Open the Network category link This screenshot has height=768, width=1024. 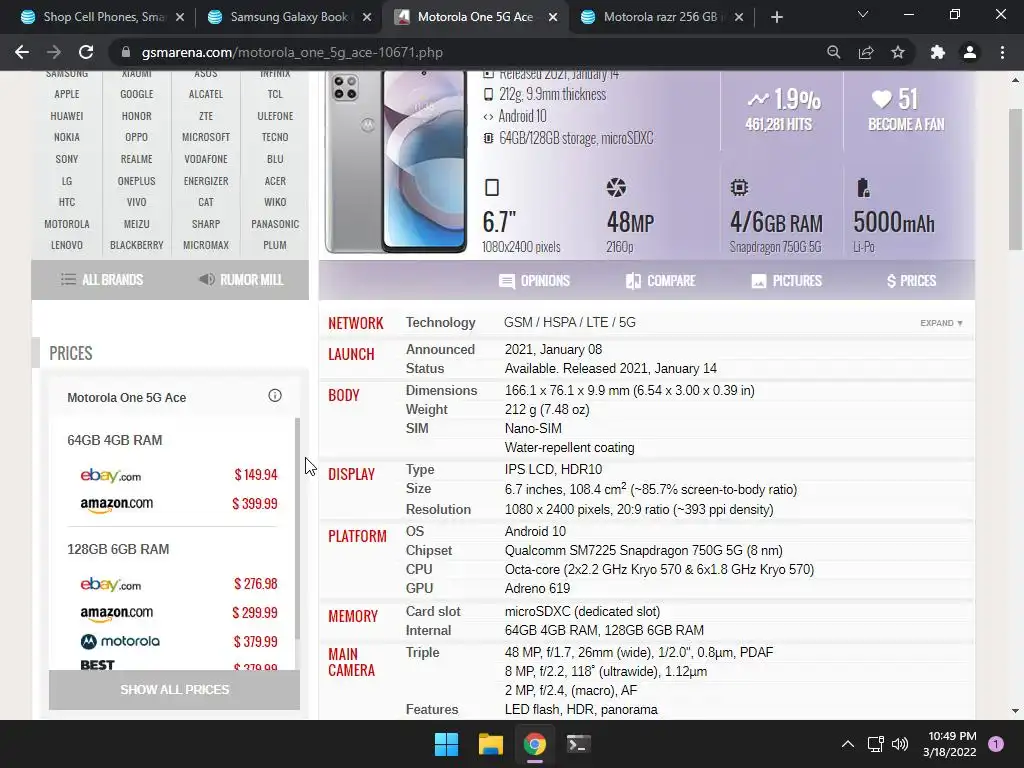point(355,323)
